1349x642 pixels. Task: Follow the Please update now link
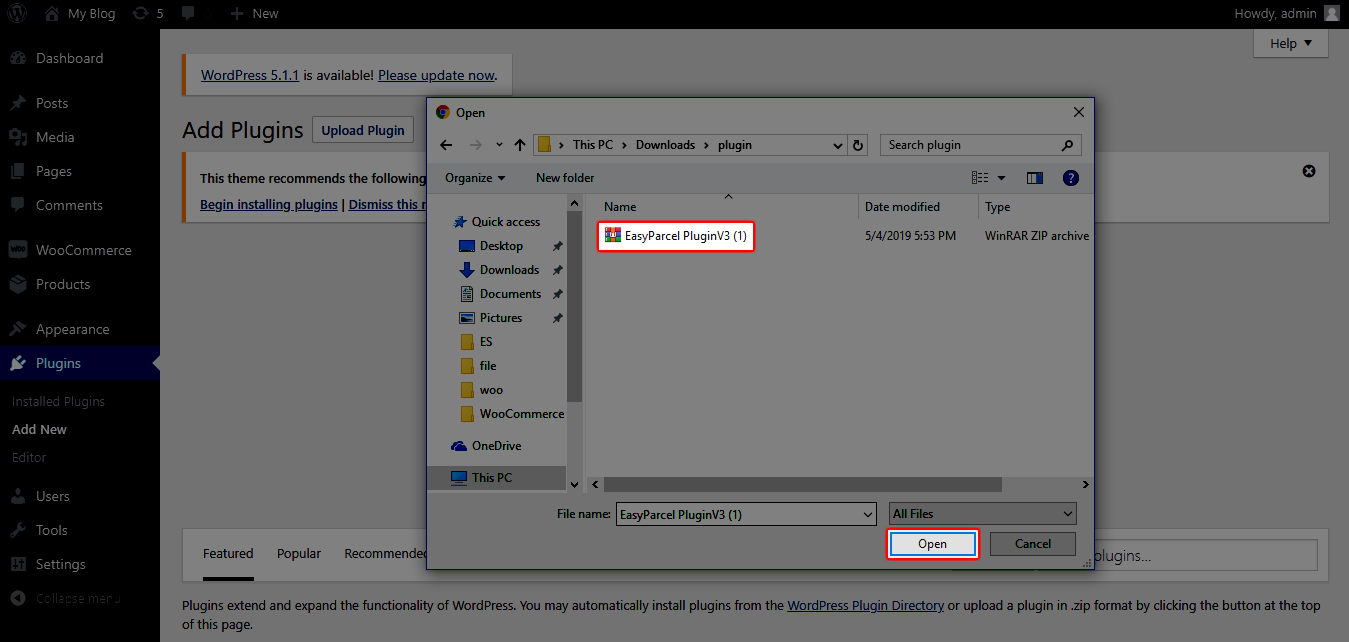(x=436, y=75)
